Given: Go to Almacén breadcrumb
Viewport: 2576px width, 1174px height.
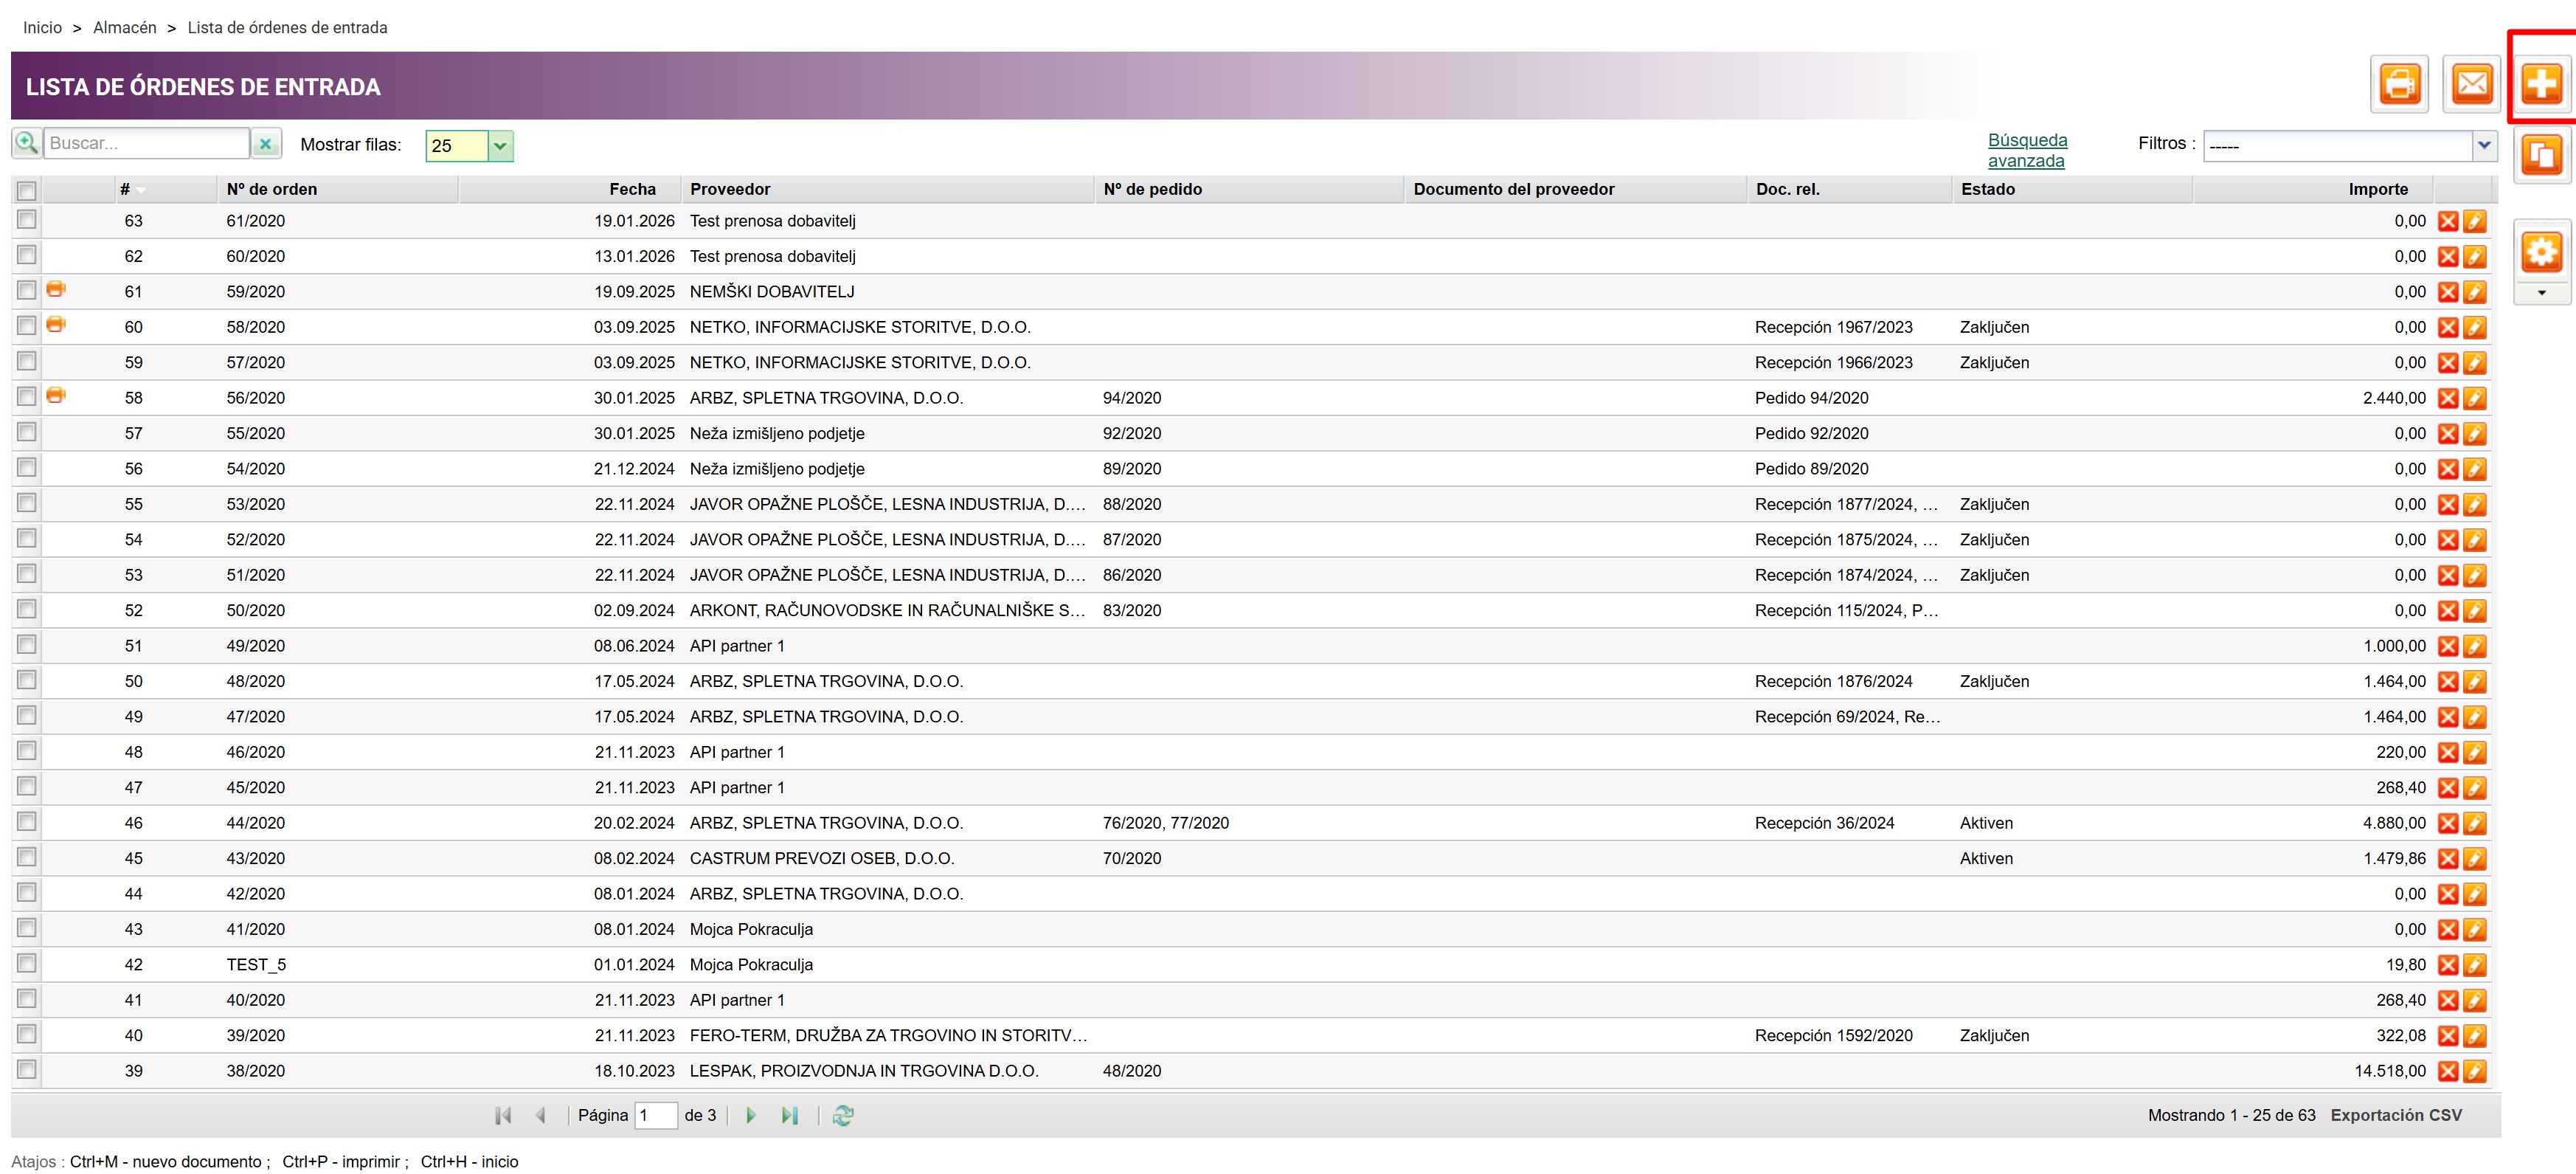Looking at the screenshot, I should click(125, 28).
